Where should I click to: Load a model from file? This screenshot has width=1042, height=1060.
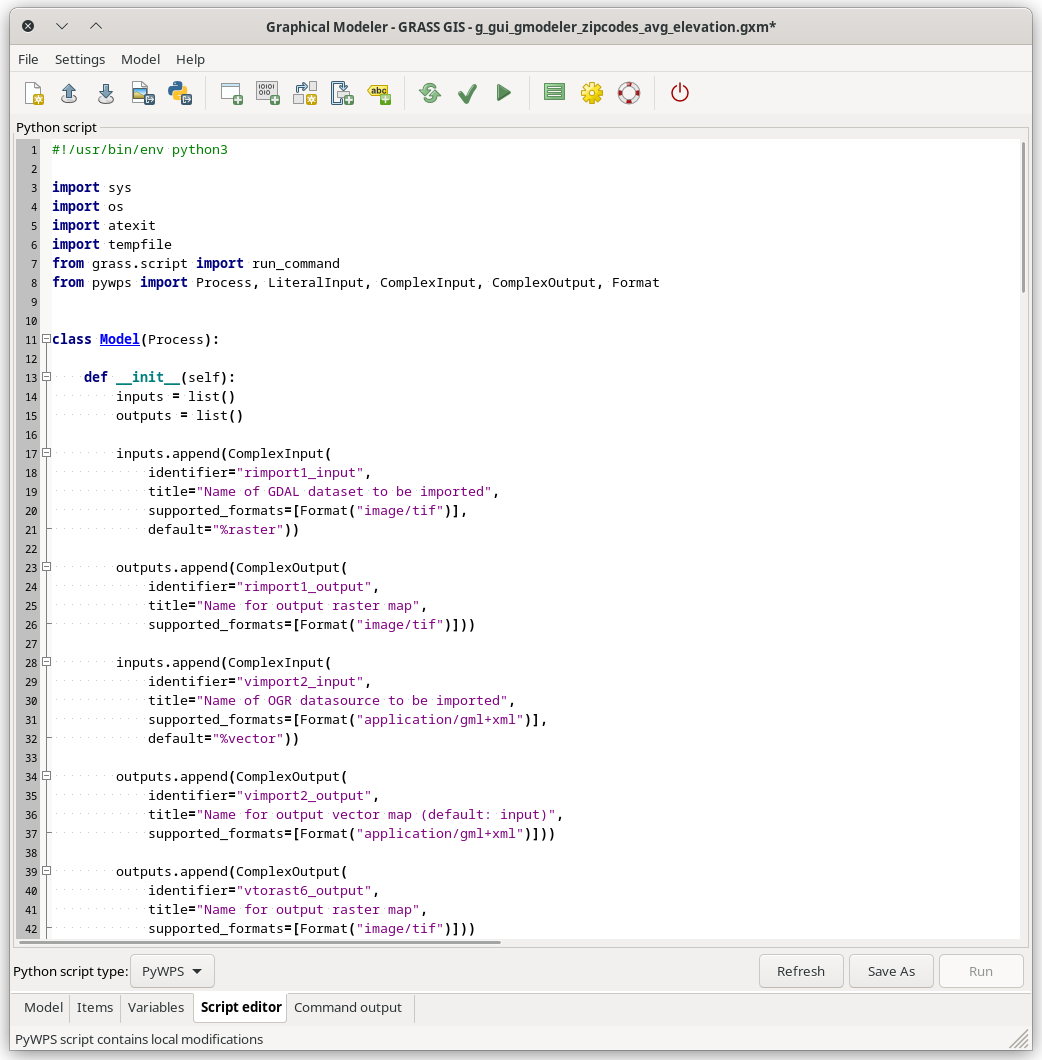tap(69, 93)
